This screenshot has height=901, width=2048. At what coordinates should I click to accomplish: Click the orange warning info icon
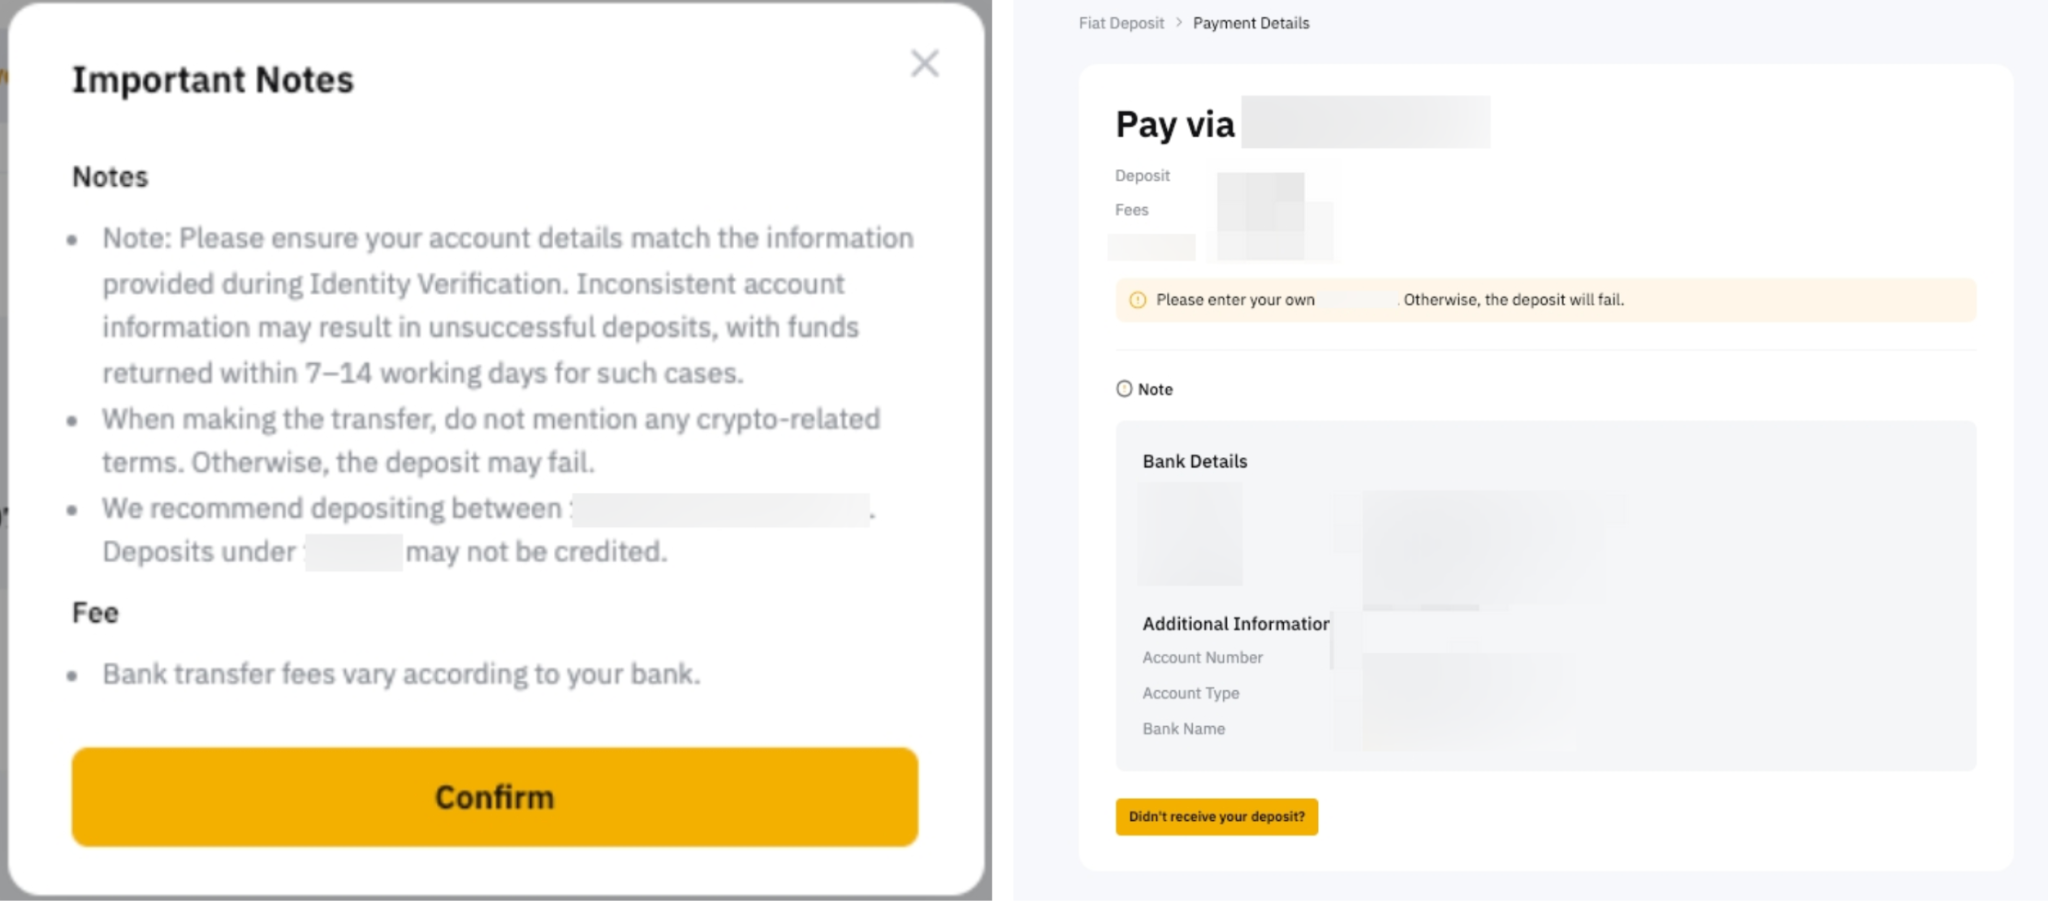(x=1137, y=300)
